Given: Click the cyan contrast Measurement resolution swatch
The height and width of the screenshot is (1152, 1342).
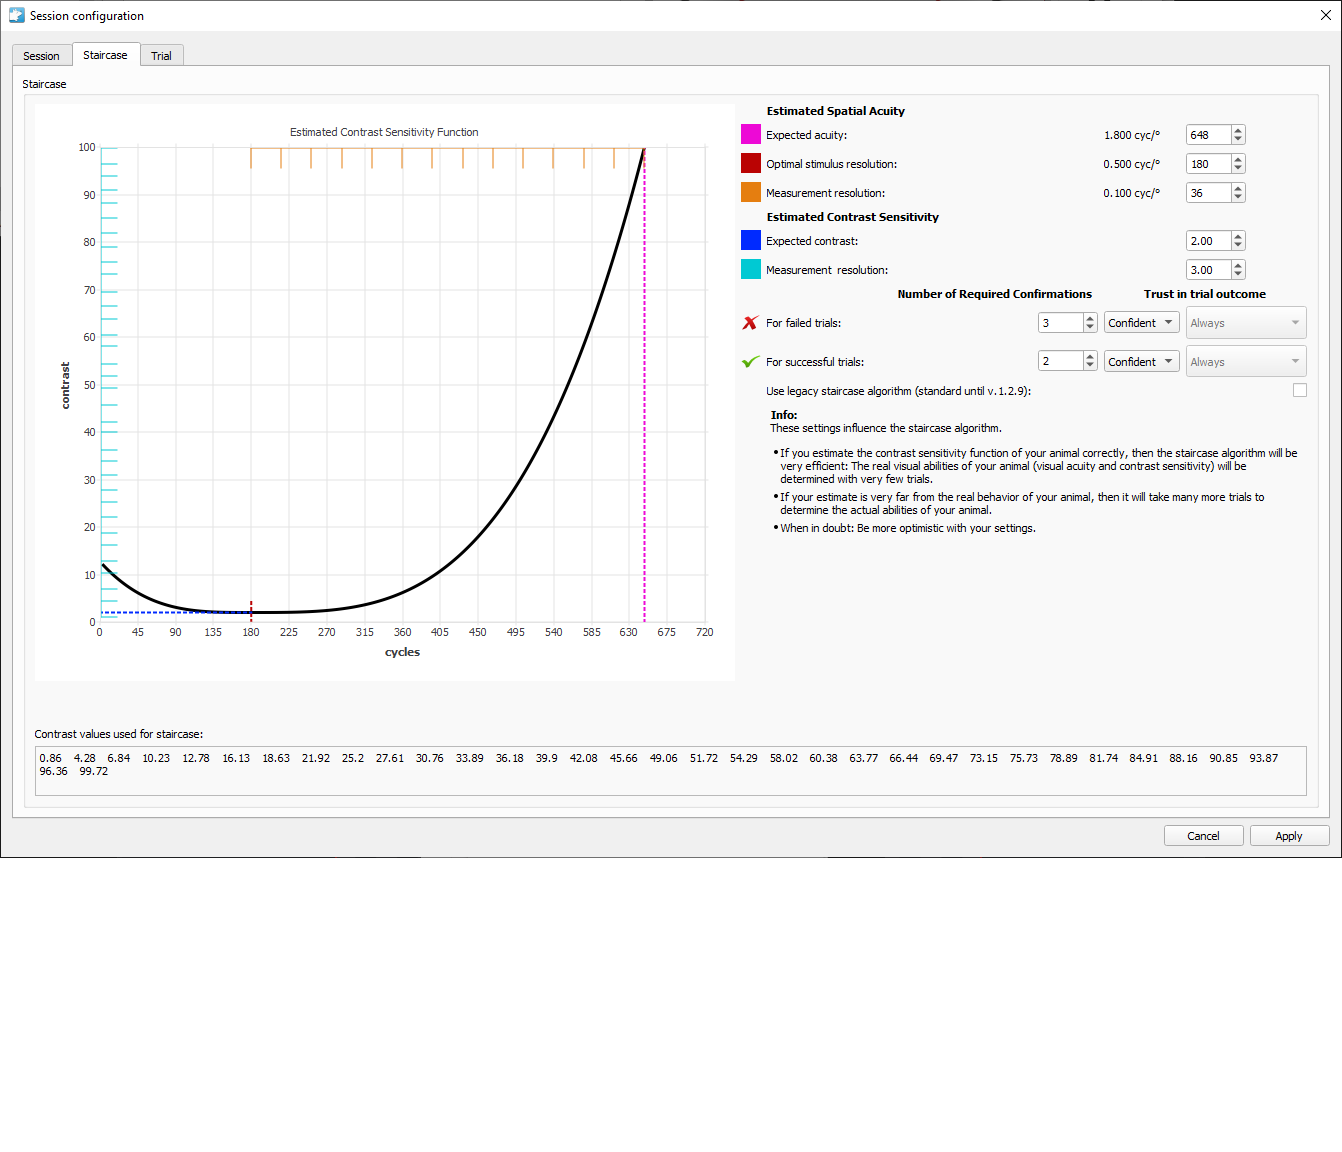Looking at the screenshot, I should 750,270.
